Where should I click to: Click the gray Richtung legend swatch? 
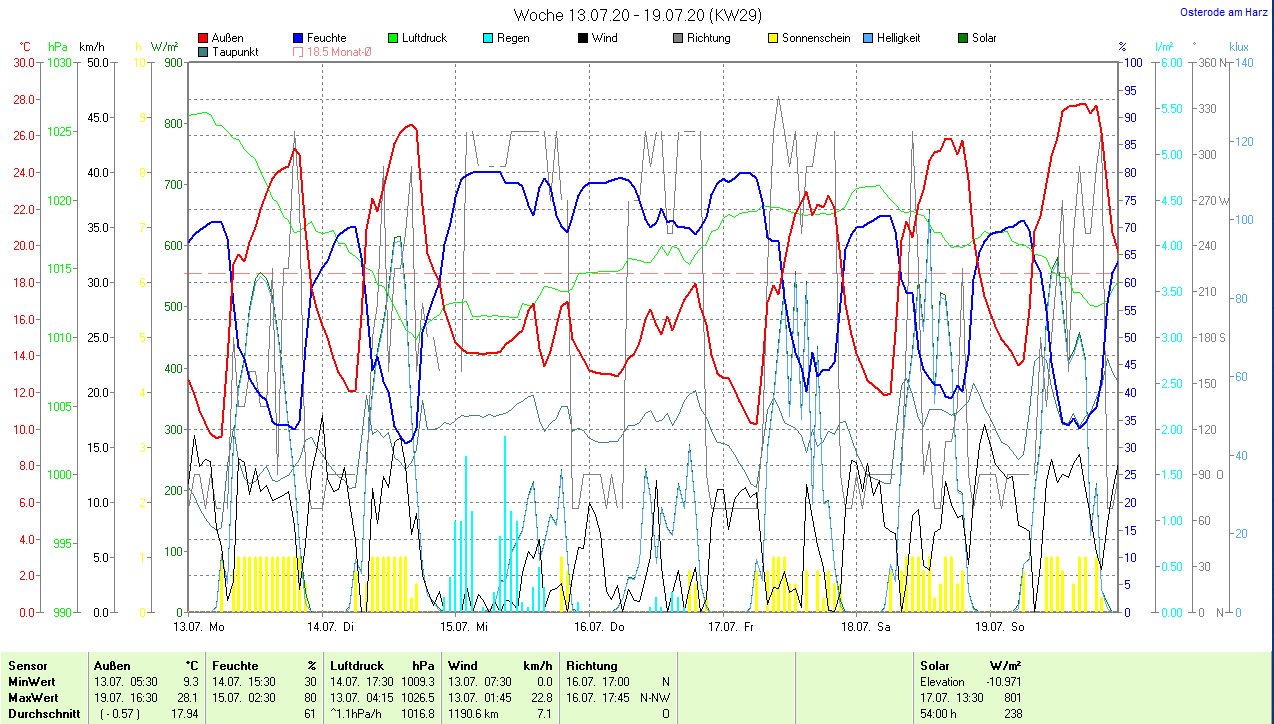(678, 38)
